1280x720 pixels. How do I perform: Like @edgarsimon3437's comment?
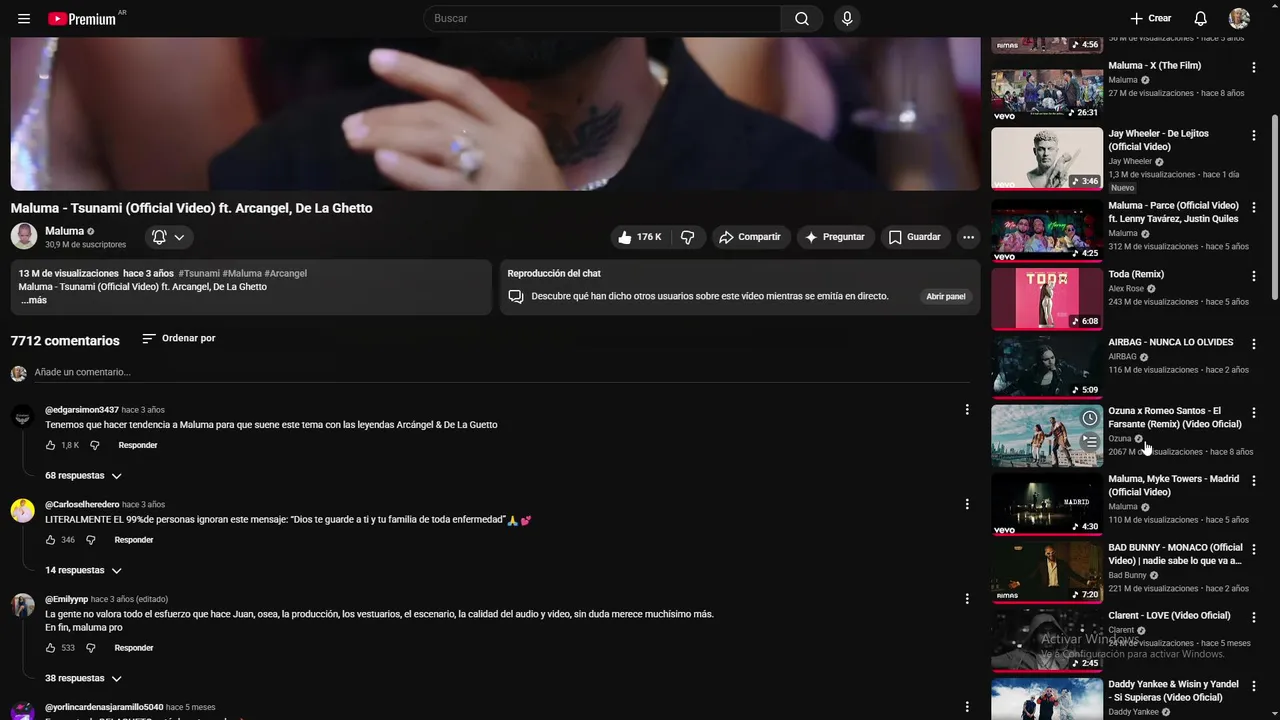coord(51,445)
